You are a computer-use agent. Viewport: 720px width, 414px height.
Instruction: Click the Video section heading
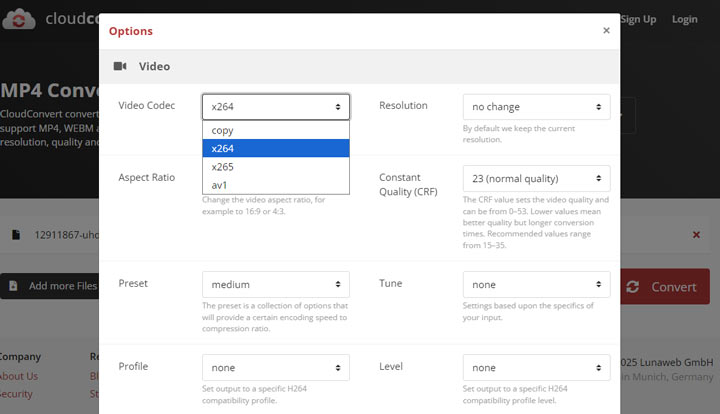point(154,67)
